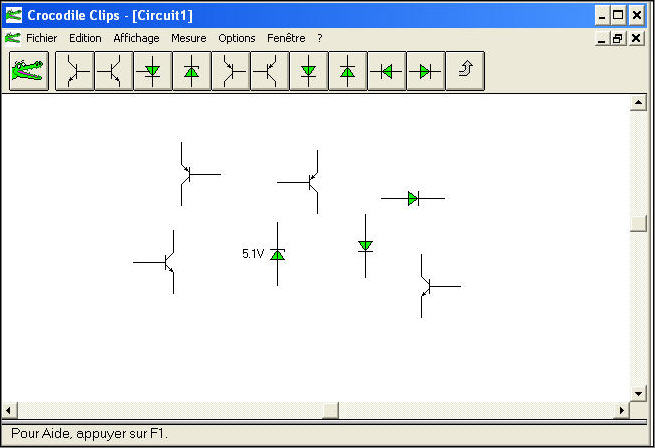Click the horizontal scrollbar left arrow
Image resolution: width=655 pixels, height=448 pixels.
tap(9, 410)
